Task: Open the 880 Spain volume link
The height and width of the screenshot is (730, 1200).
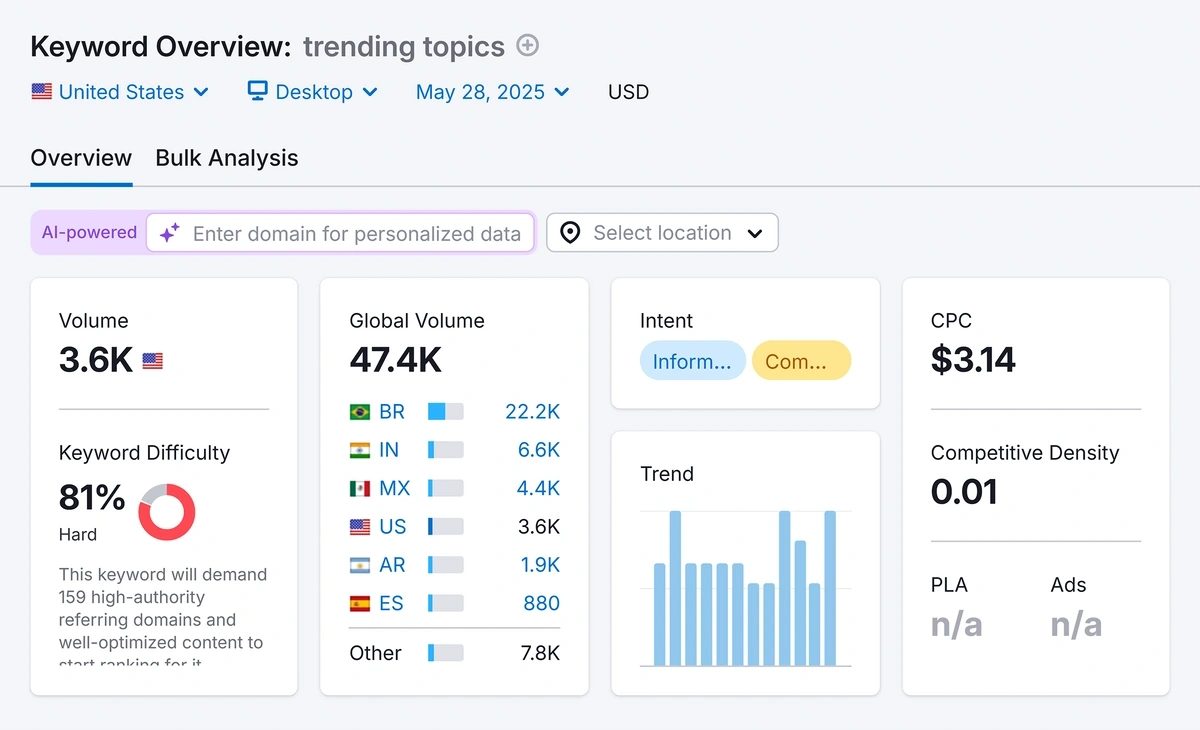Action: (x=542, y=603)
